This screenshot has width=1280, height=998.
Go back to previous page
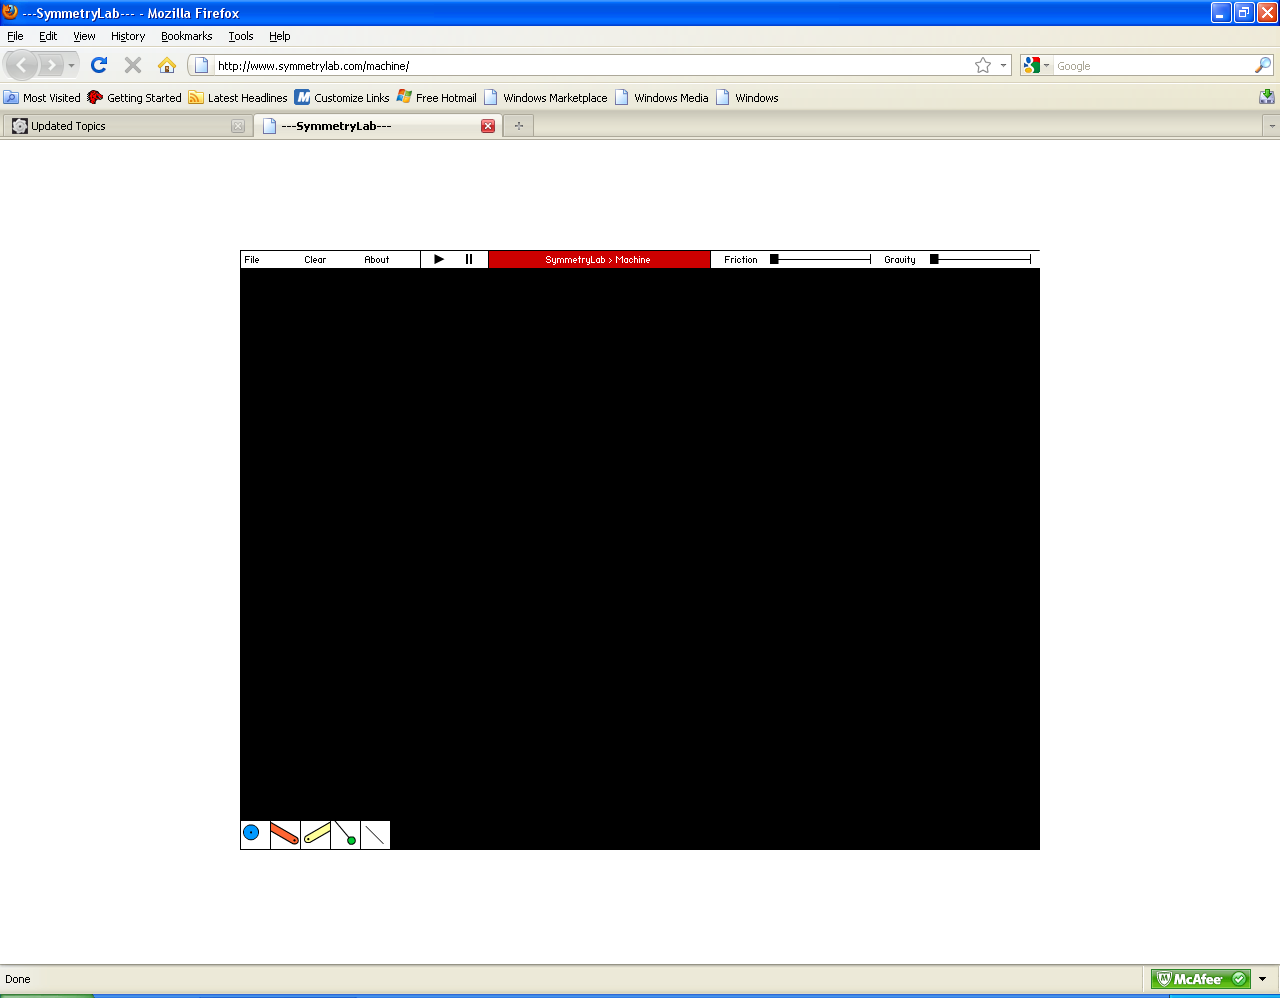pos(22,65)
